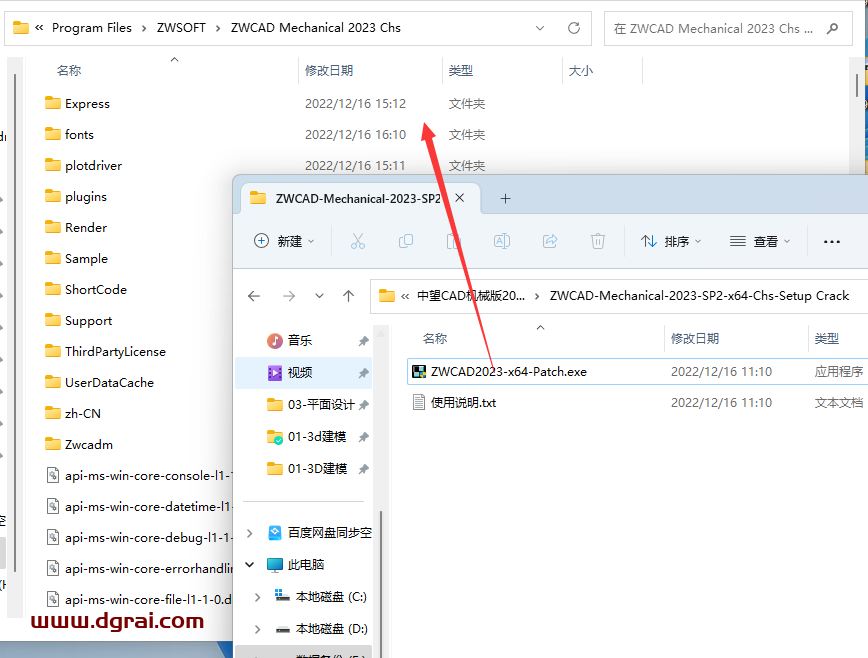Select the fonts folder
868x658 pixels.
pyautogui.click(x=79, y=134)
